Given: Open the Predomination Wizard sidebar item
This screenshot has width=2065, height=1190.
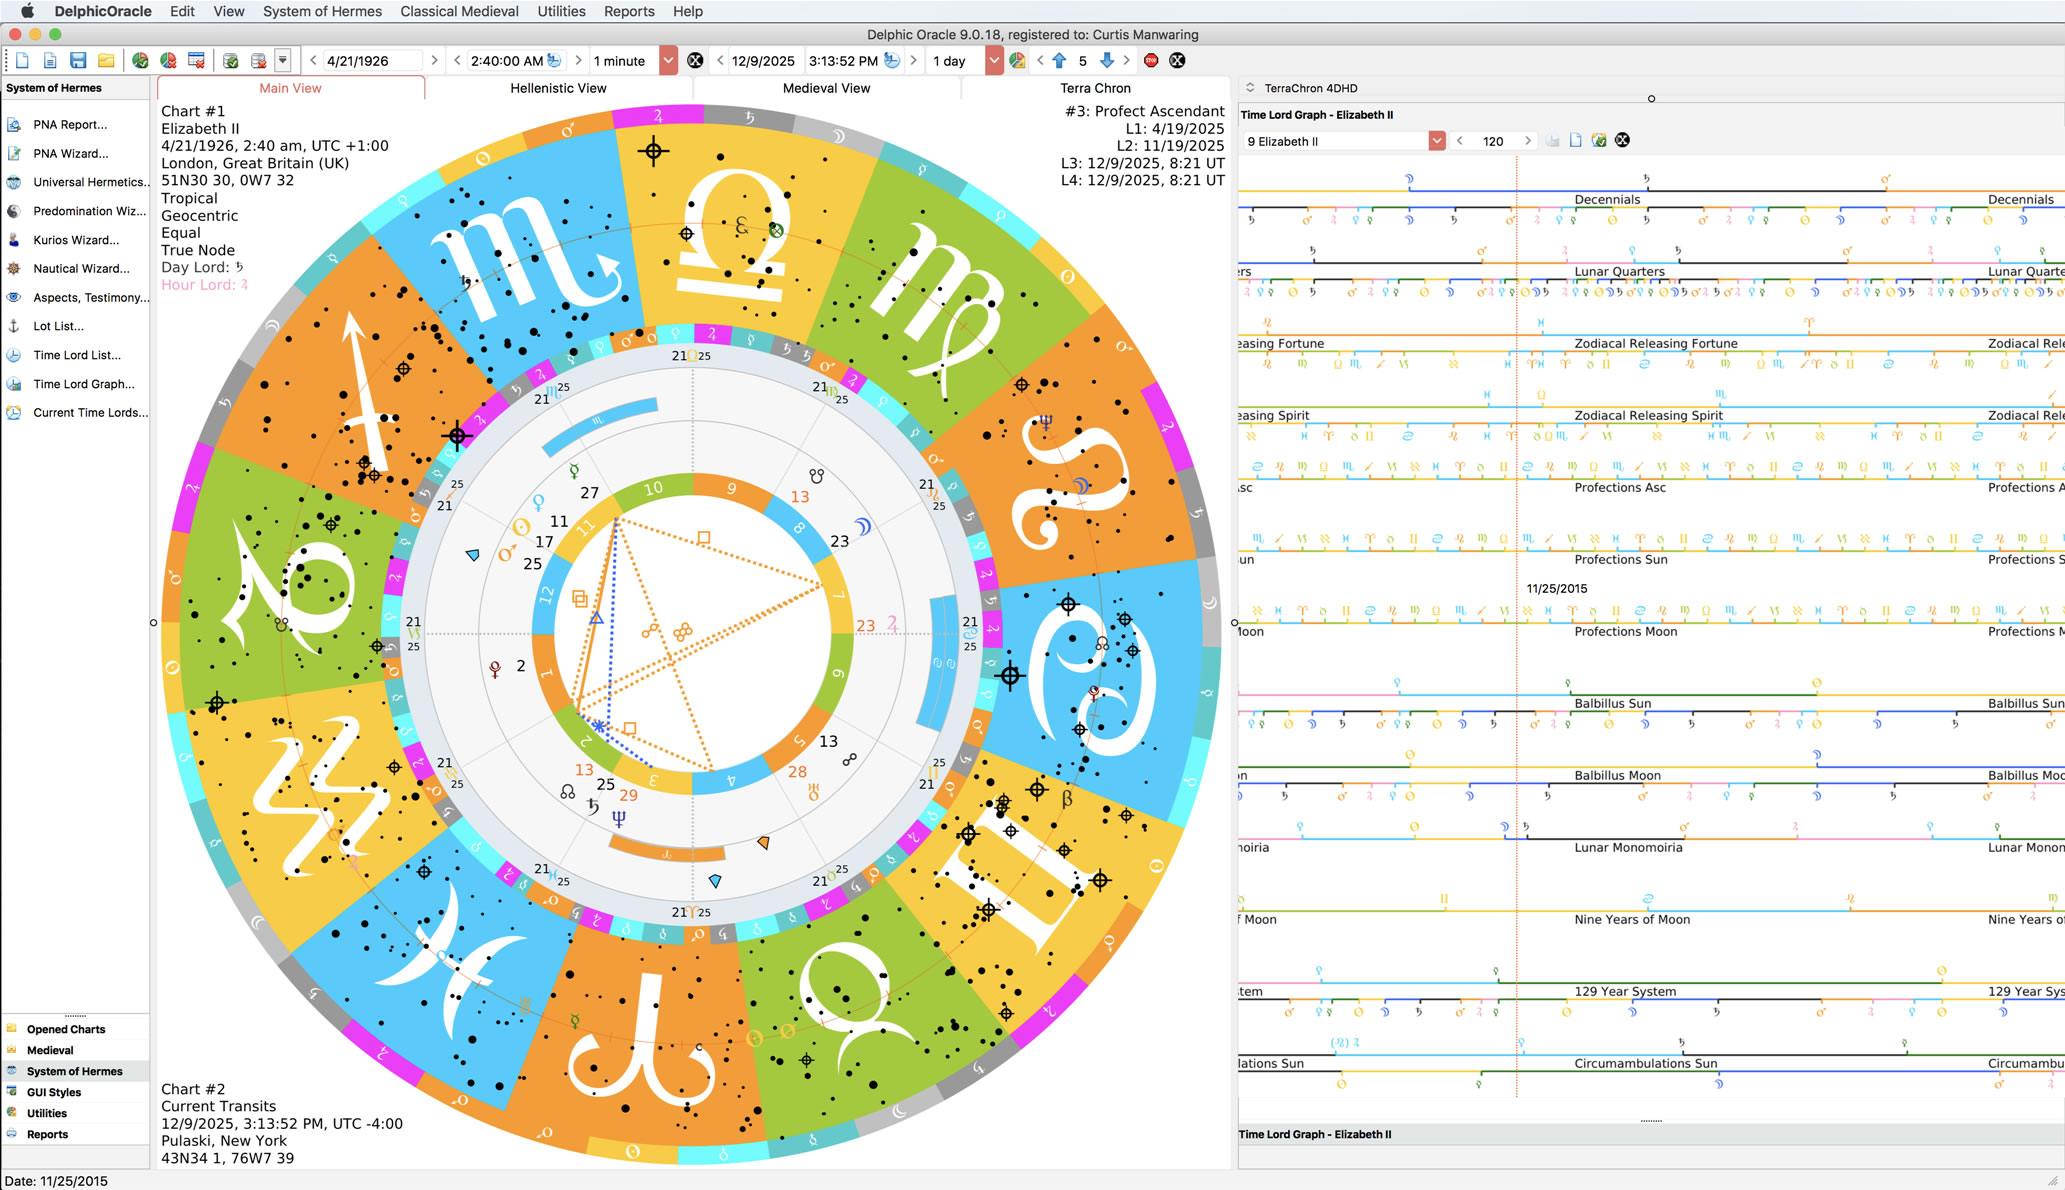Looking at the screenshot, I should click(89, 211).
